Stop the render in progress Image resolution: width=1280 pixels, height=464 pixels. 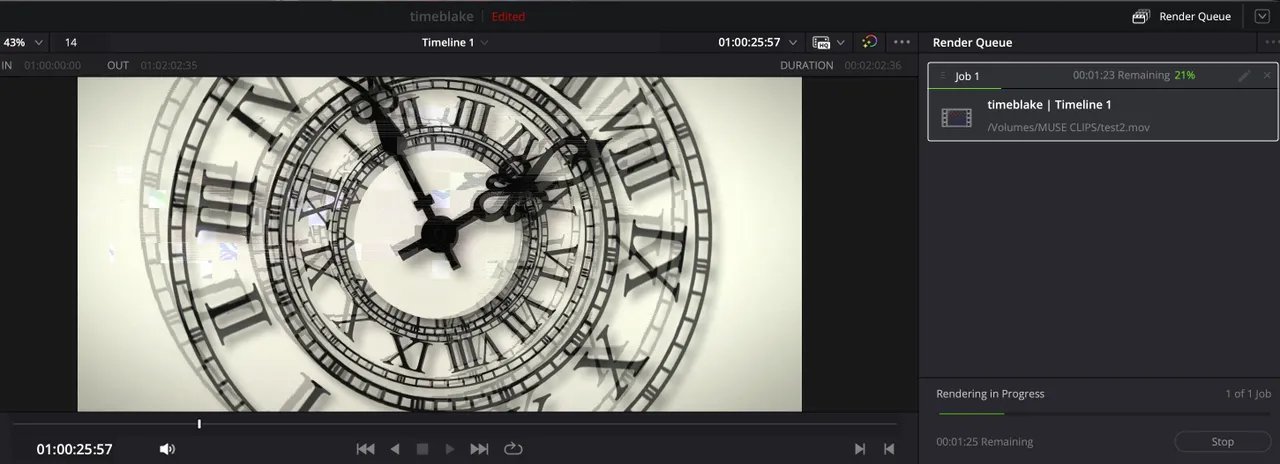point(1222,441)
